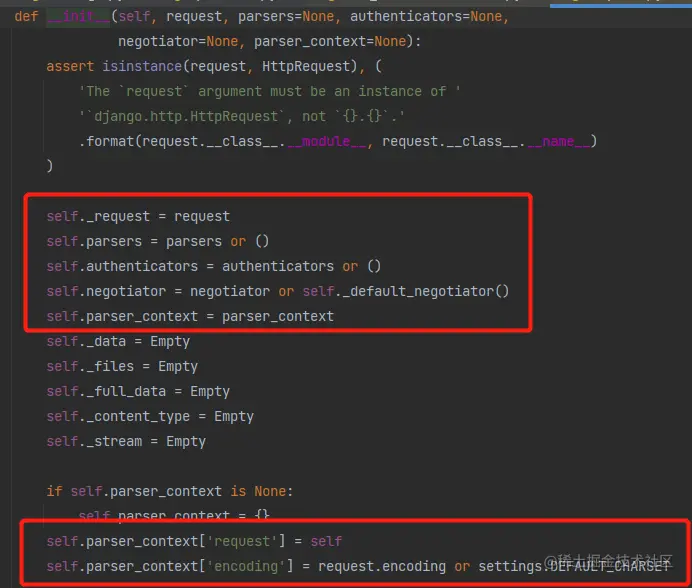Click the 'encoding' key string

pyautogui.click(x=246, y=566)
